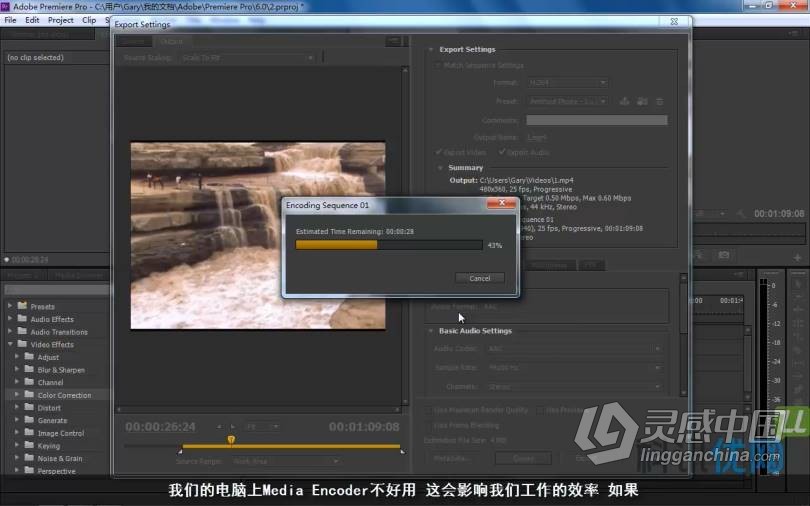Viewport: 810px width, 506px height.
Task: Open the Source Scaling dropdown
Action: pyautogui.click(x=247, y=58)
